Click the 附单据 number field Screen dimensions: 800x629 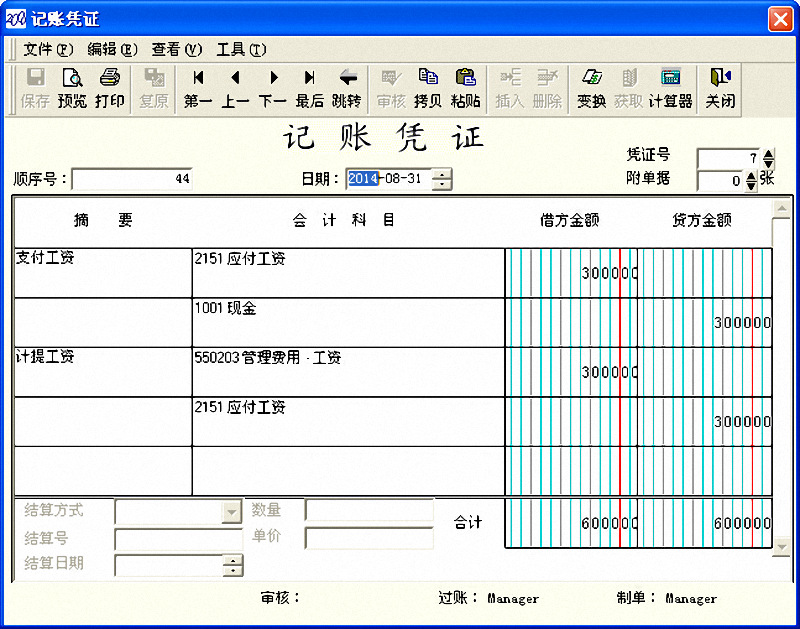click(x=721, y=181)
